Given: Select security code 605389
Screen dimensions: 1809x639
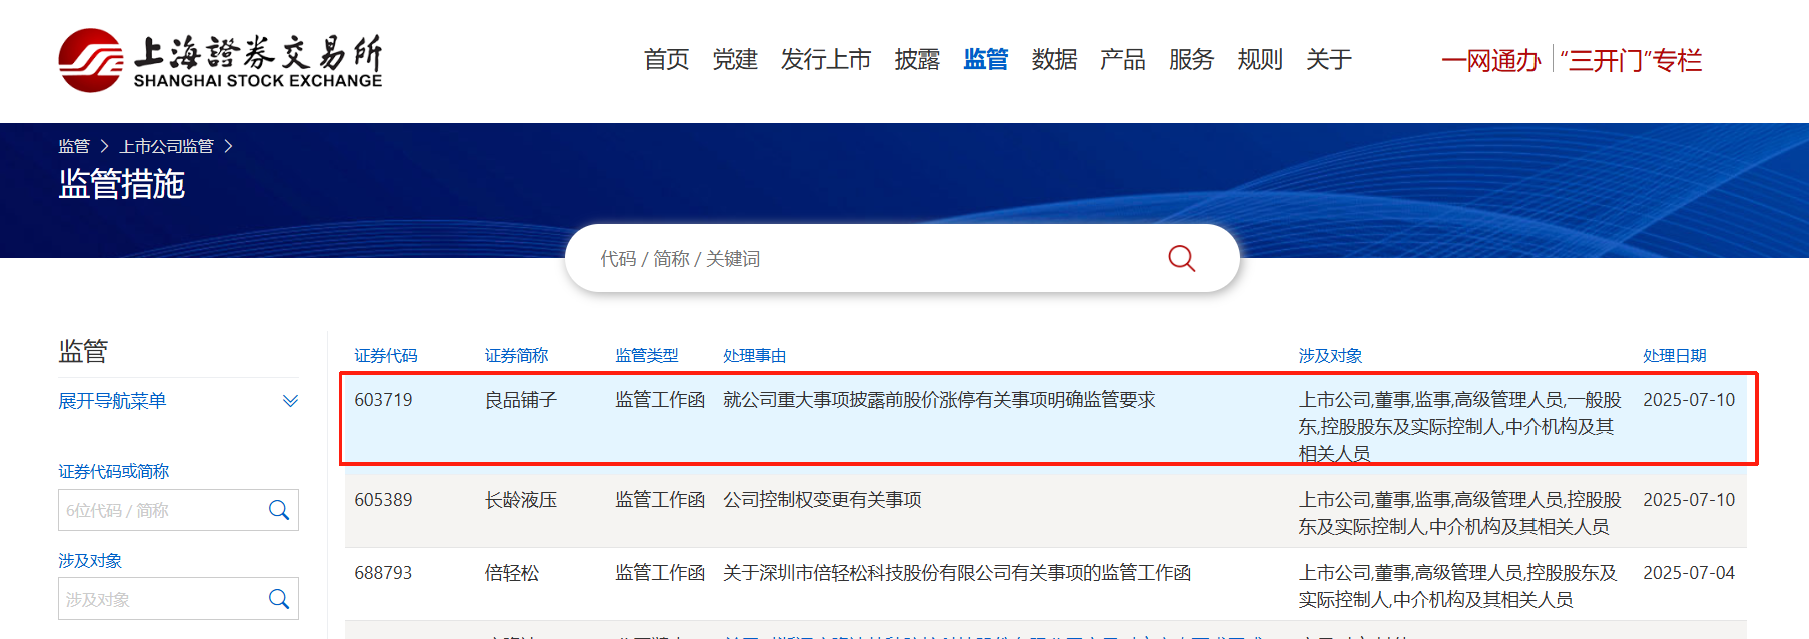Looking at the screenshot, I should pyautogui.click(x=383, y=500).
